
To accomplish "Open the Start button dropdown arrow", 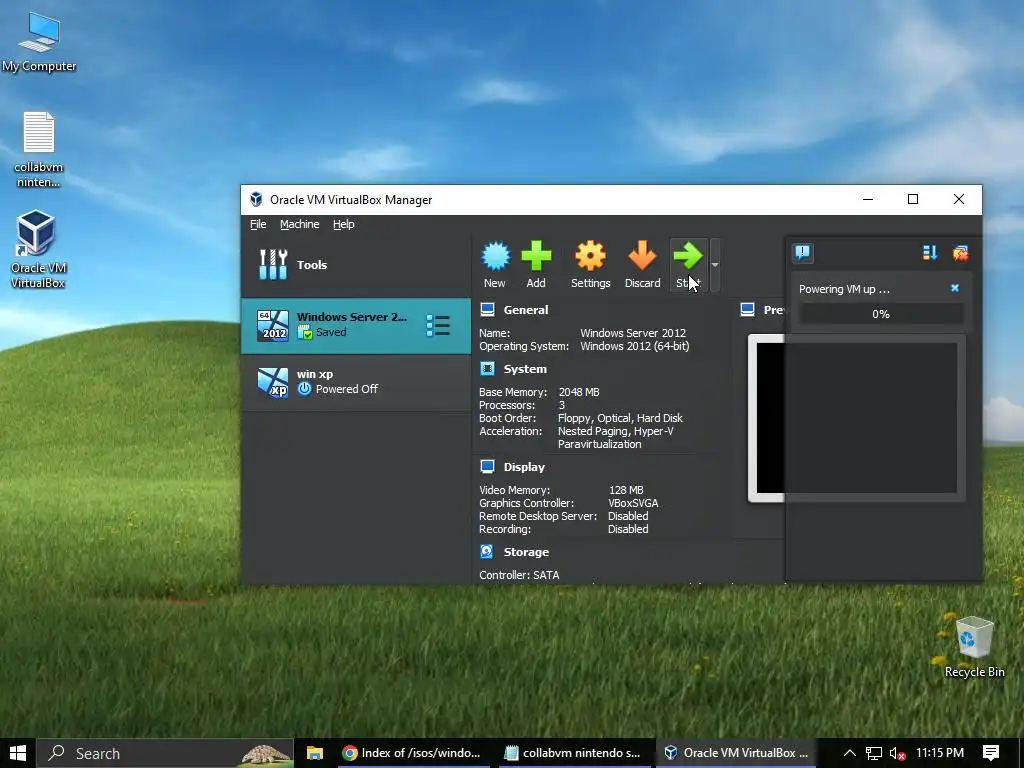I will [715, 264].
